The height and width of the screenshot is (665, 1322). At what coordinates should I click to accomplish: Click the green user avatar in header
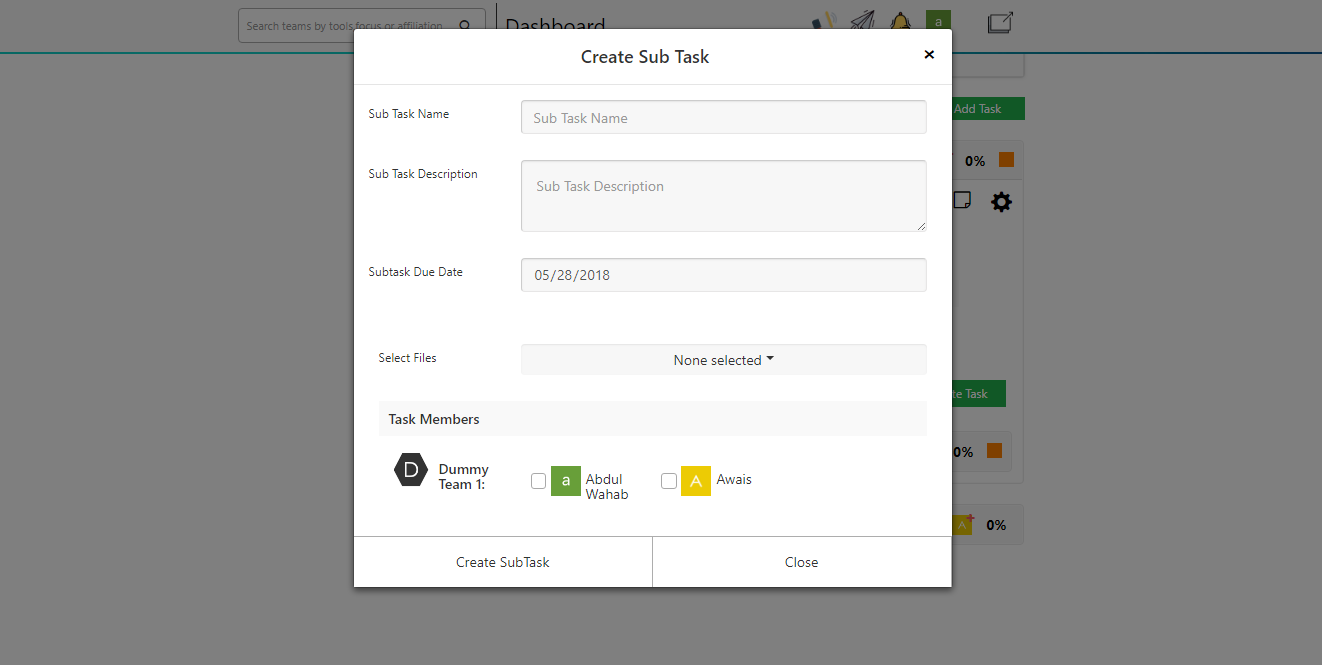point(938,20)
